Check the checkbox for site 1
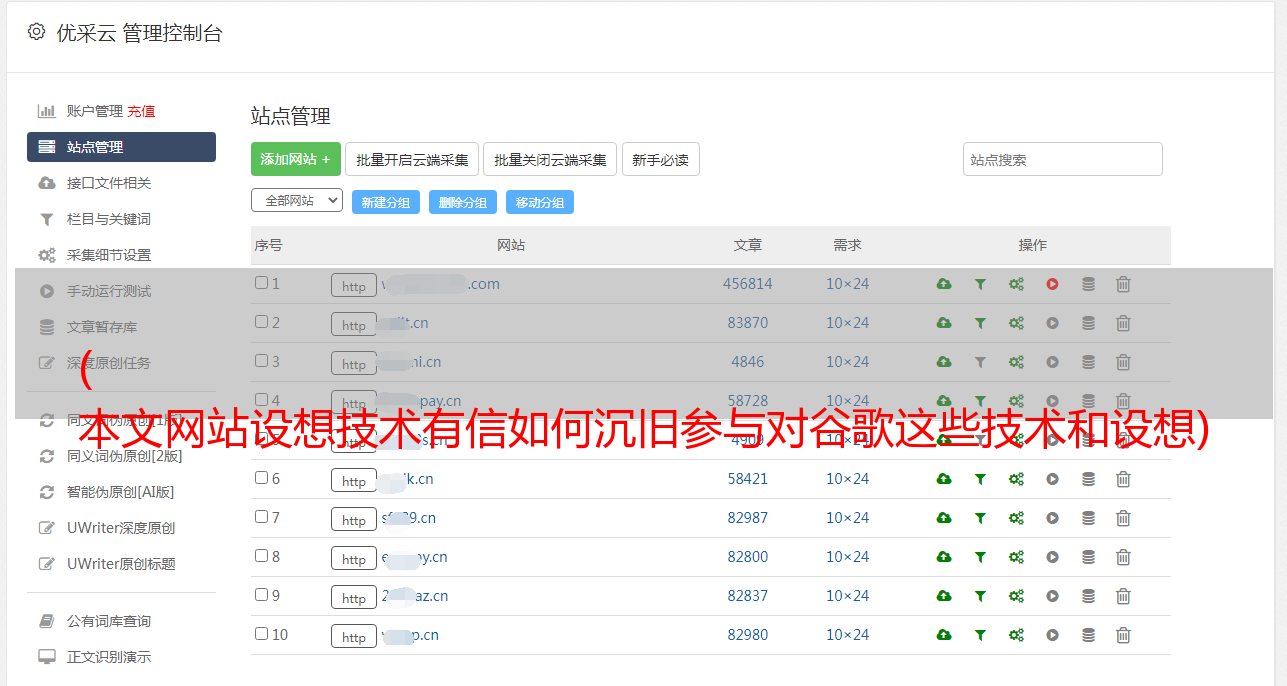The height and width of the screenshot is (686, 1287). click(261, 283)
